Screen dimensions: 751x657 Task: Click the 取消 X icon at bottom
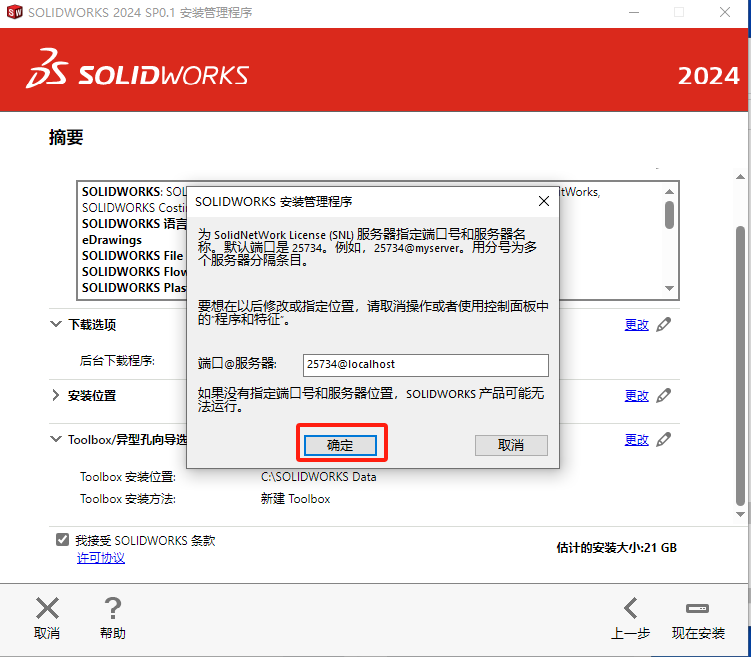click(47, 608)
